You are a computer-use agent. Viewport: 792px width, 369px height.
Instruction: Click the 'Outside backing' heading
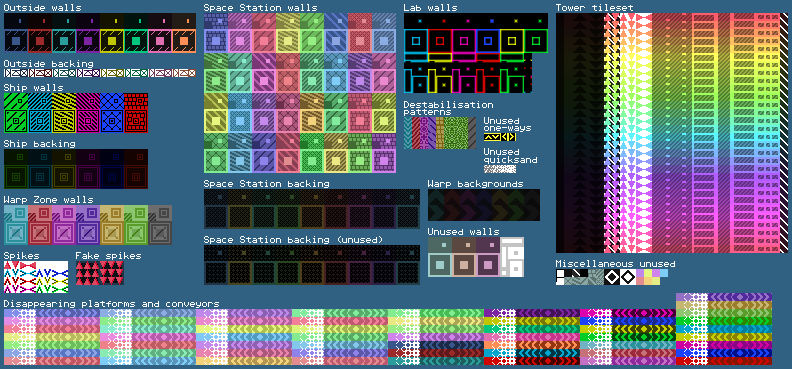point(48,64)
